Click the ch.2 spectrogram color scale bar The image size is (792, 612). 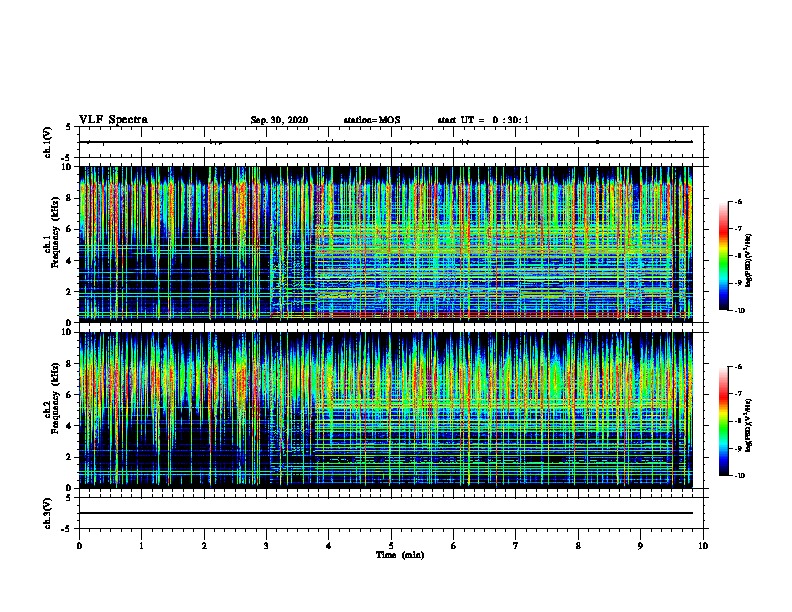[x=723, y=421]
